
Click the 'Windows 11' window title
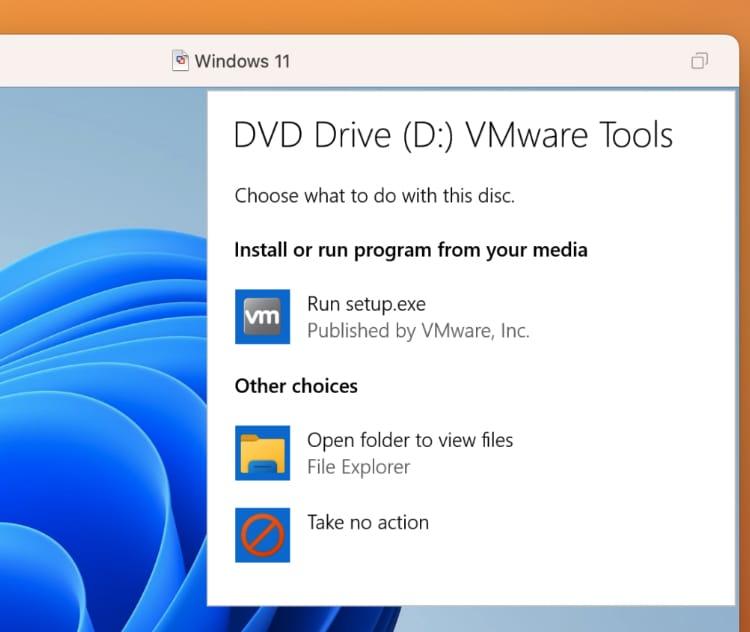[x=242, y=61]
